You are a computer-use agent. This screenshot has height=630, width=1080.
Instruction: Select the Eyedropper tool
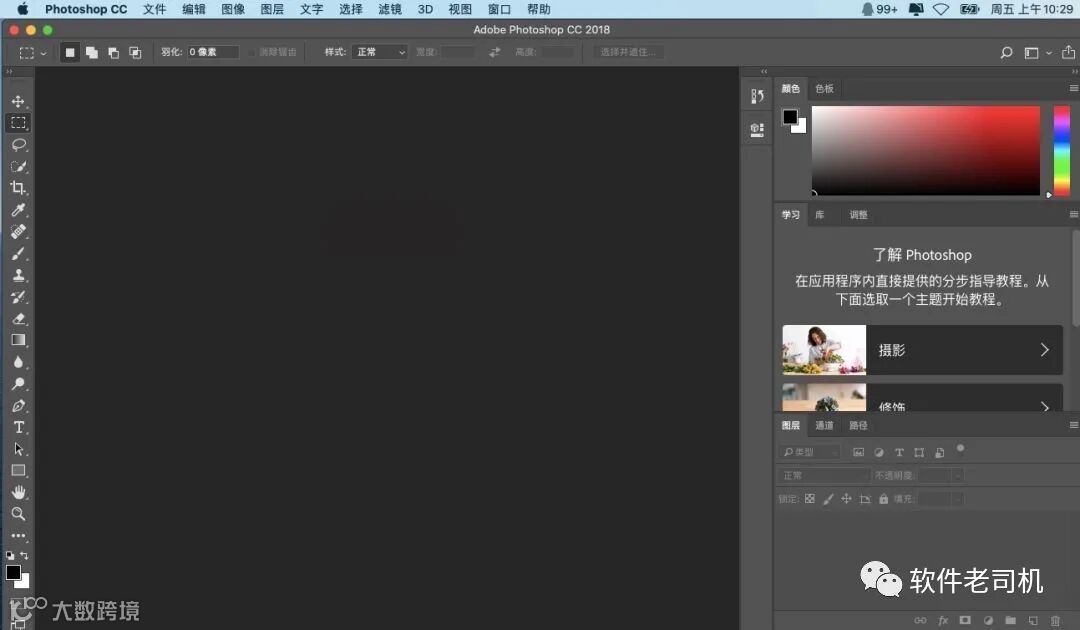point(19,210)
